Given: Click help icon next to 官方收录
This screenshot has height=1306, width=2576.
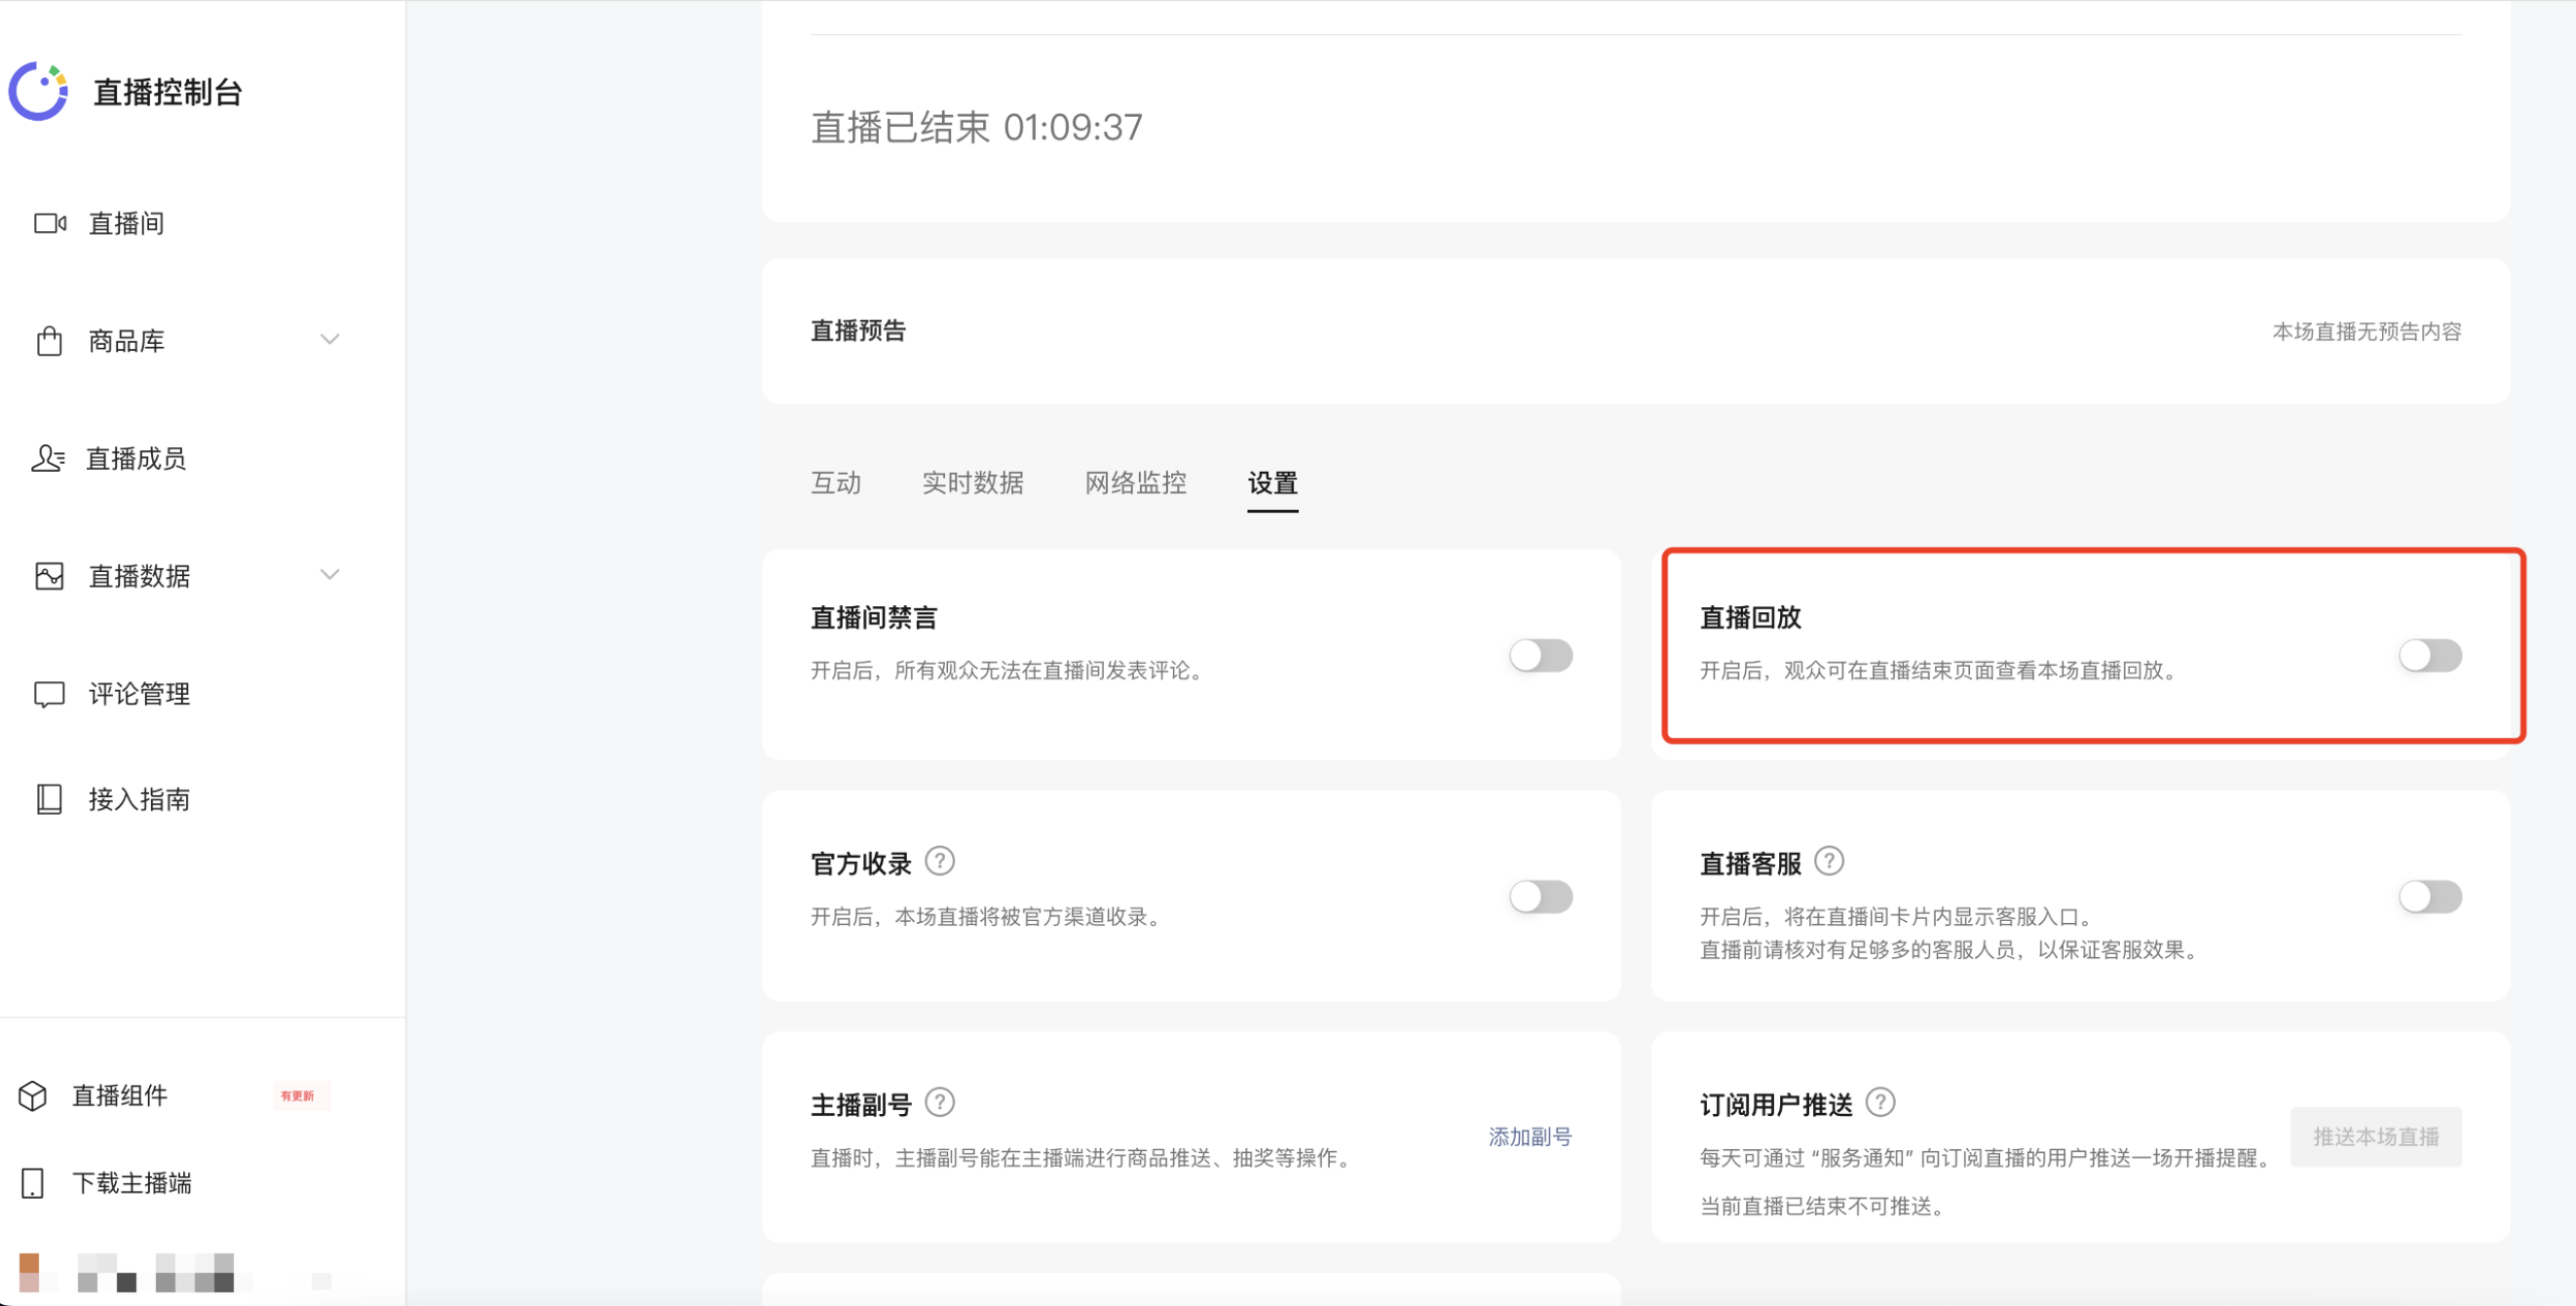Looking at the screenshot, I should pos(939,861).
